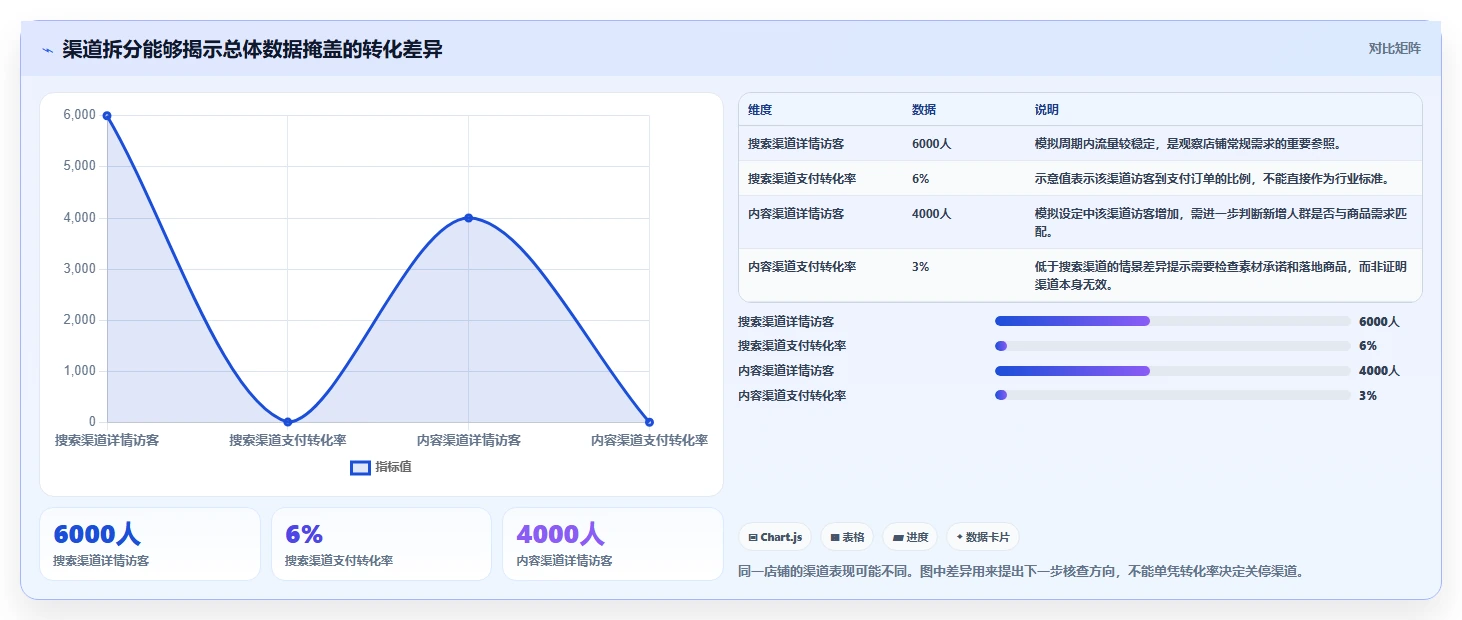1462x620 pixels.
Task: Click the 搜索渠道详情访客 progress bar
Action: pos(1172,321)
